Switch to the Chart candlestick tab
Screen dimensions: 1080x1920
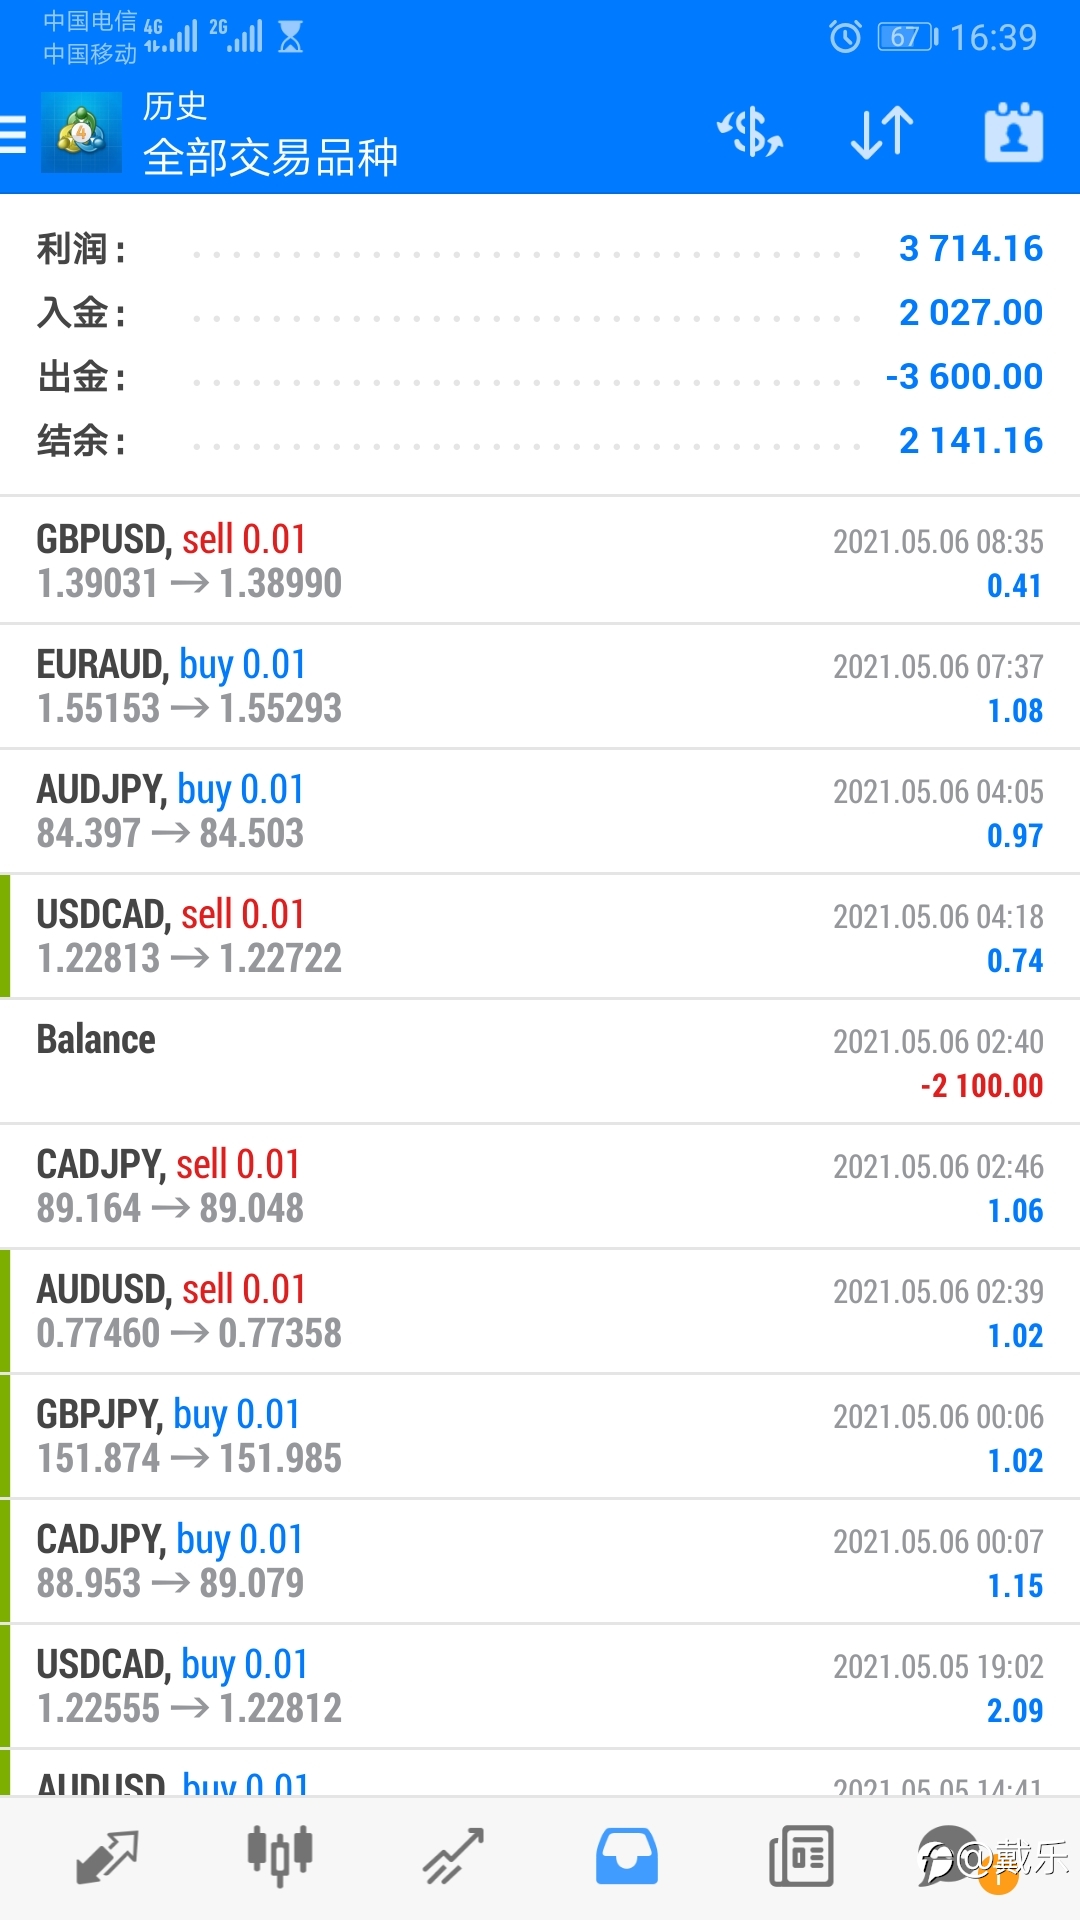pyautogui.click(x=280, y=1857)
